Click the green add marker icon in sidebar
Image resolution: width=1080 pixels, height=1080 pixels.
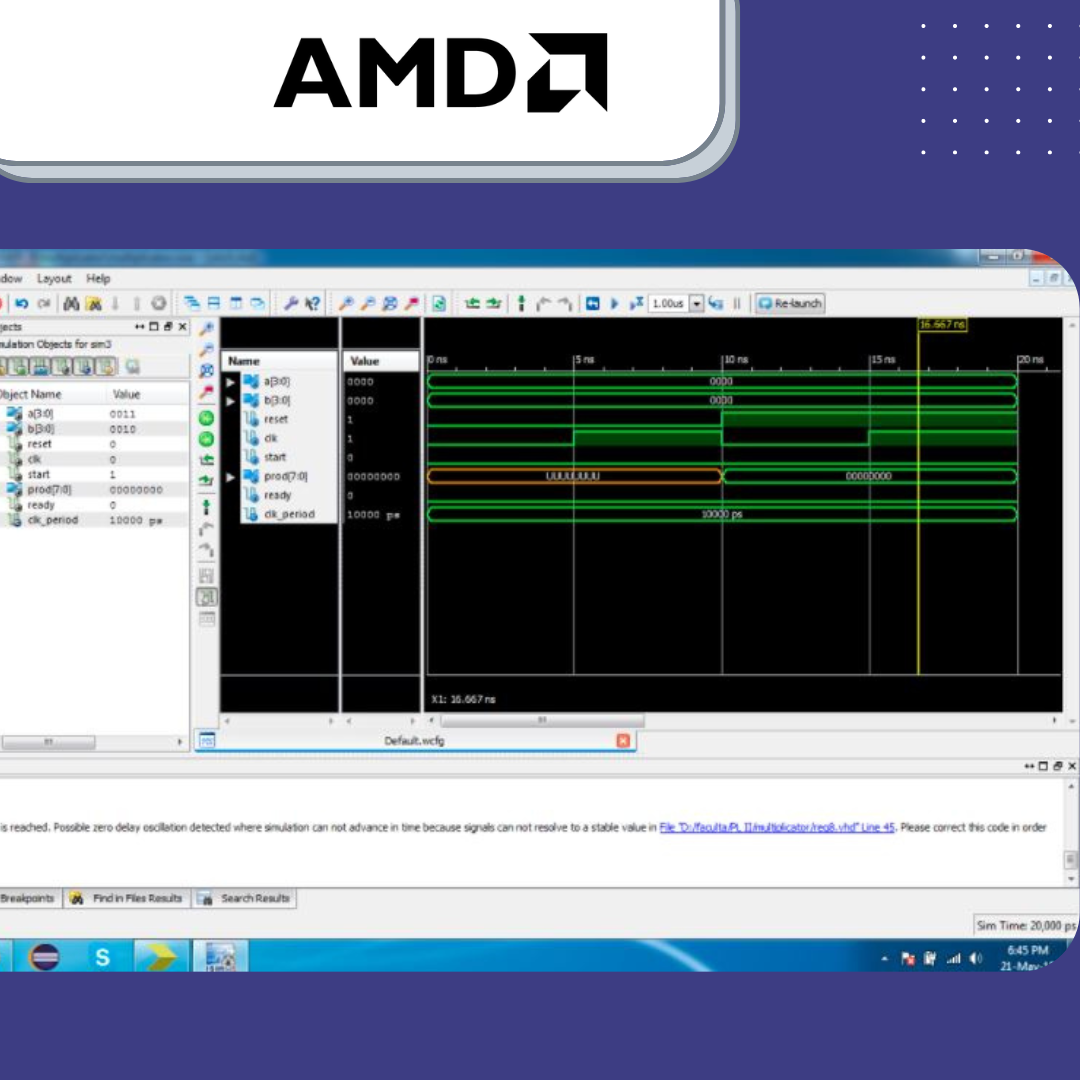coord(207,417)
